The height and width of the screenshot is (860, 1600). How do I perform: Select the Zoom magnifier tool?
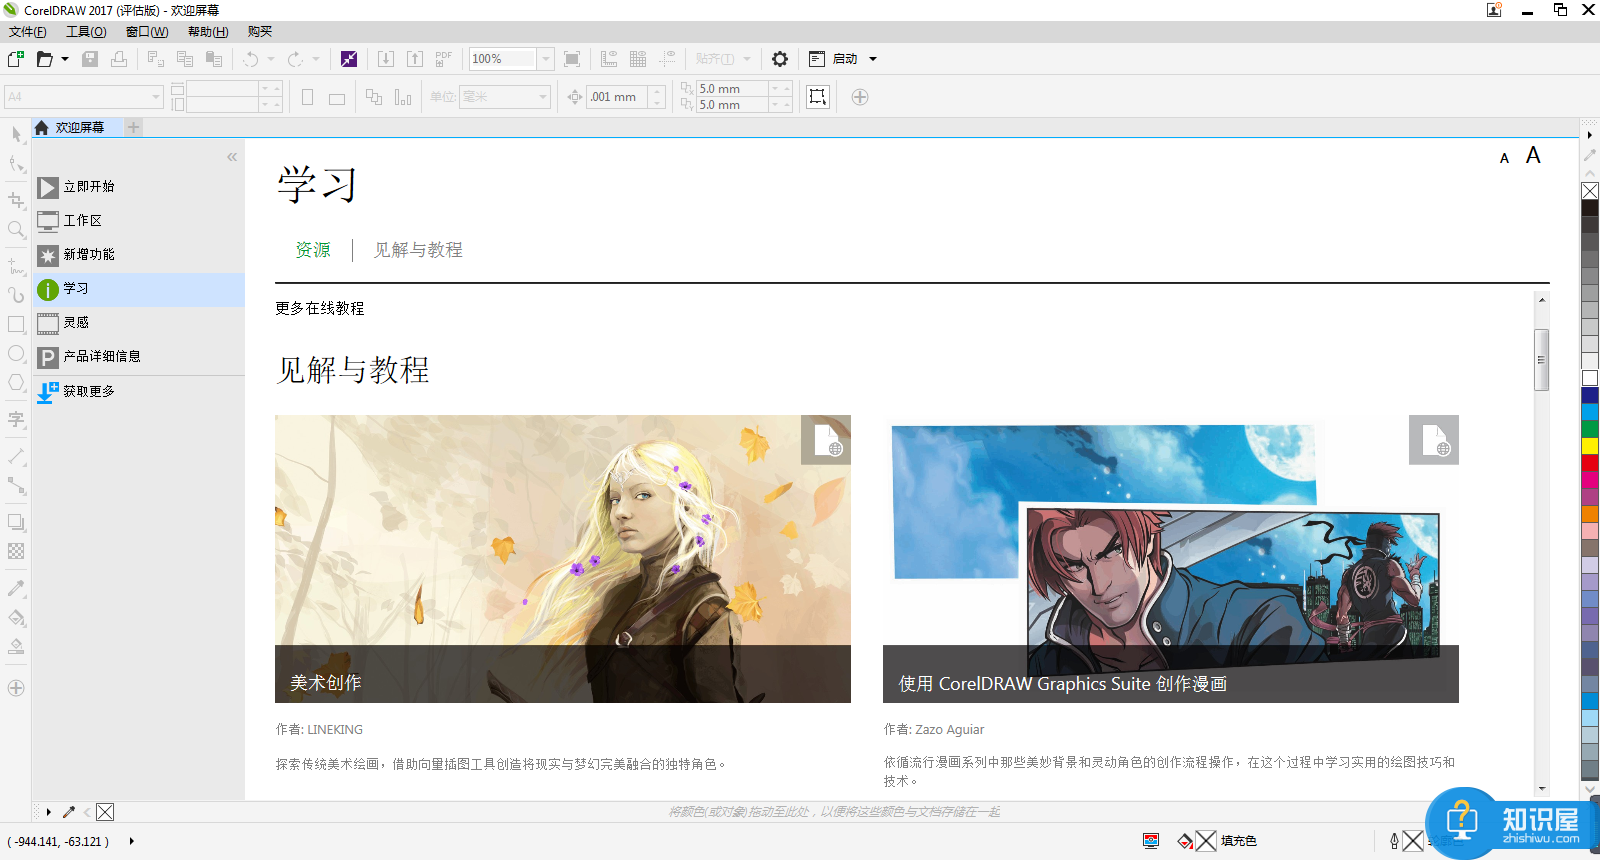pyautogui.click(x=16, y=230)
